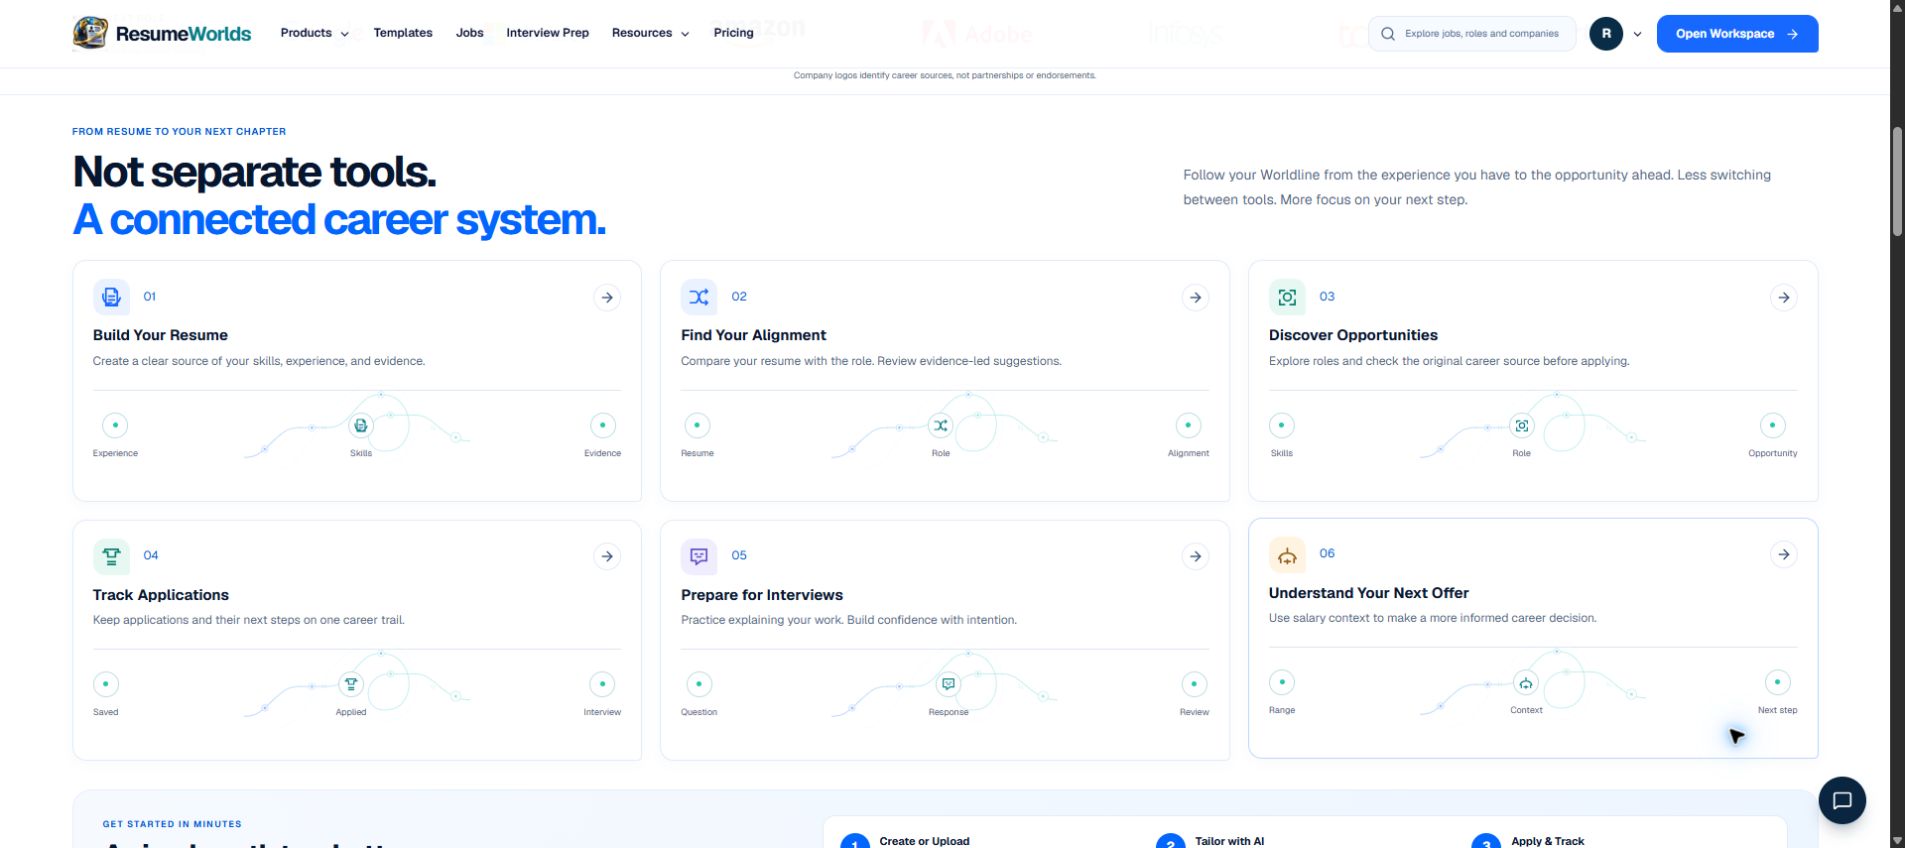Click the ResumeWorlds logo

[162, 33]
